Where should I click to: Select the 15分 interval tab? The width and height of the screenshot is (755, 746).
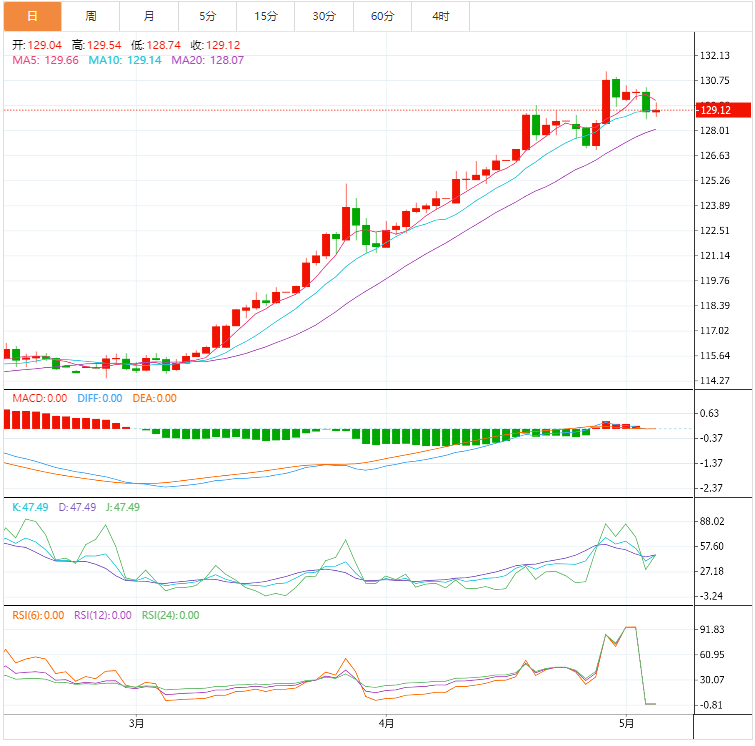(266, 16)
